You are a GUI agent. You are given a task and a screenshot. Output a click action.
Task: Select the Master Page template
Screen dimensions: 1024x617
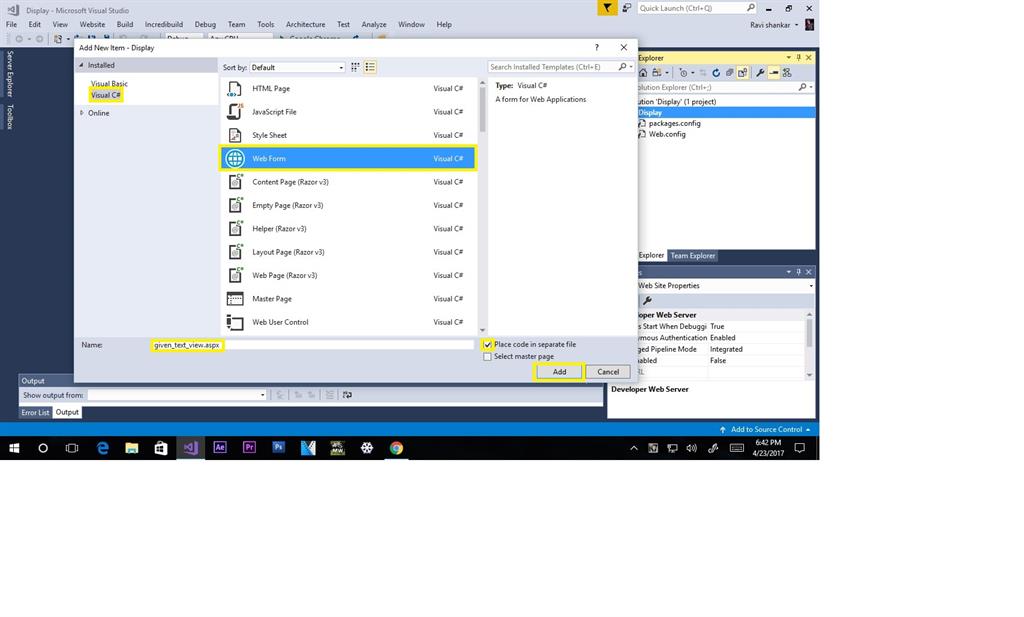(x=348, y=298)
